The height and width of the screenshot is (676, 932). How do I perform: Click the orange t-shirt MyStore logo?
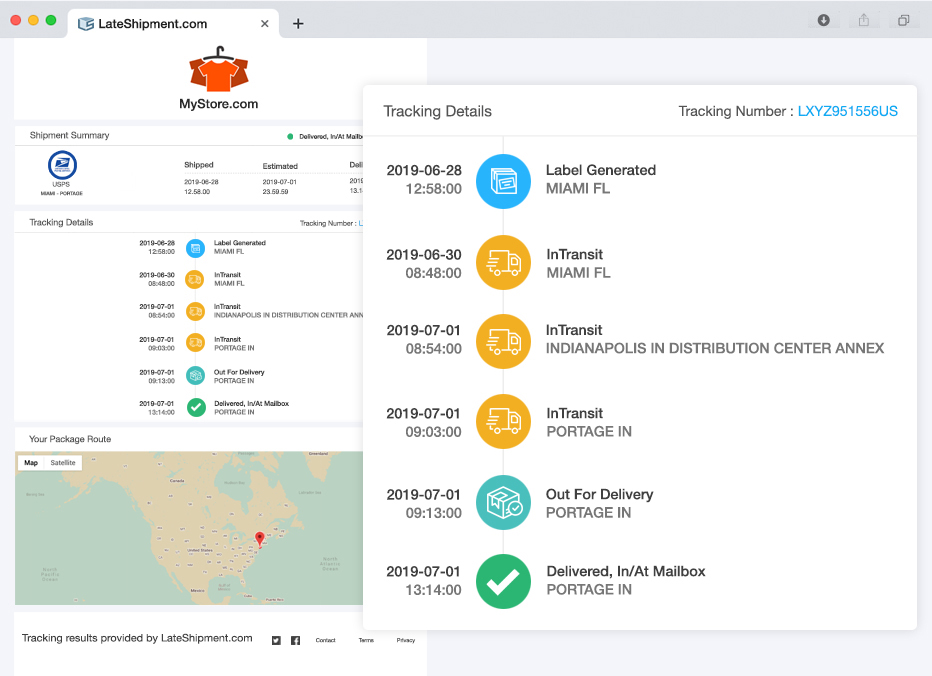click(219, 70)
